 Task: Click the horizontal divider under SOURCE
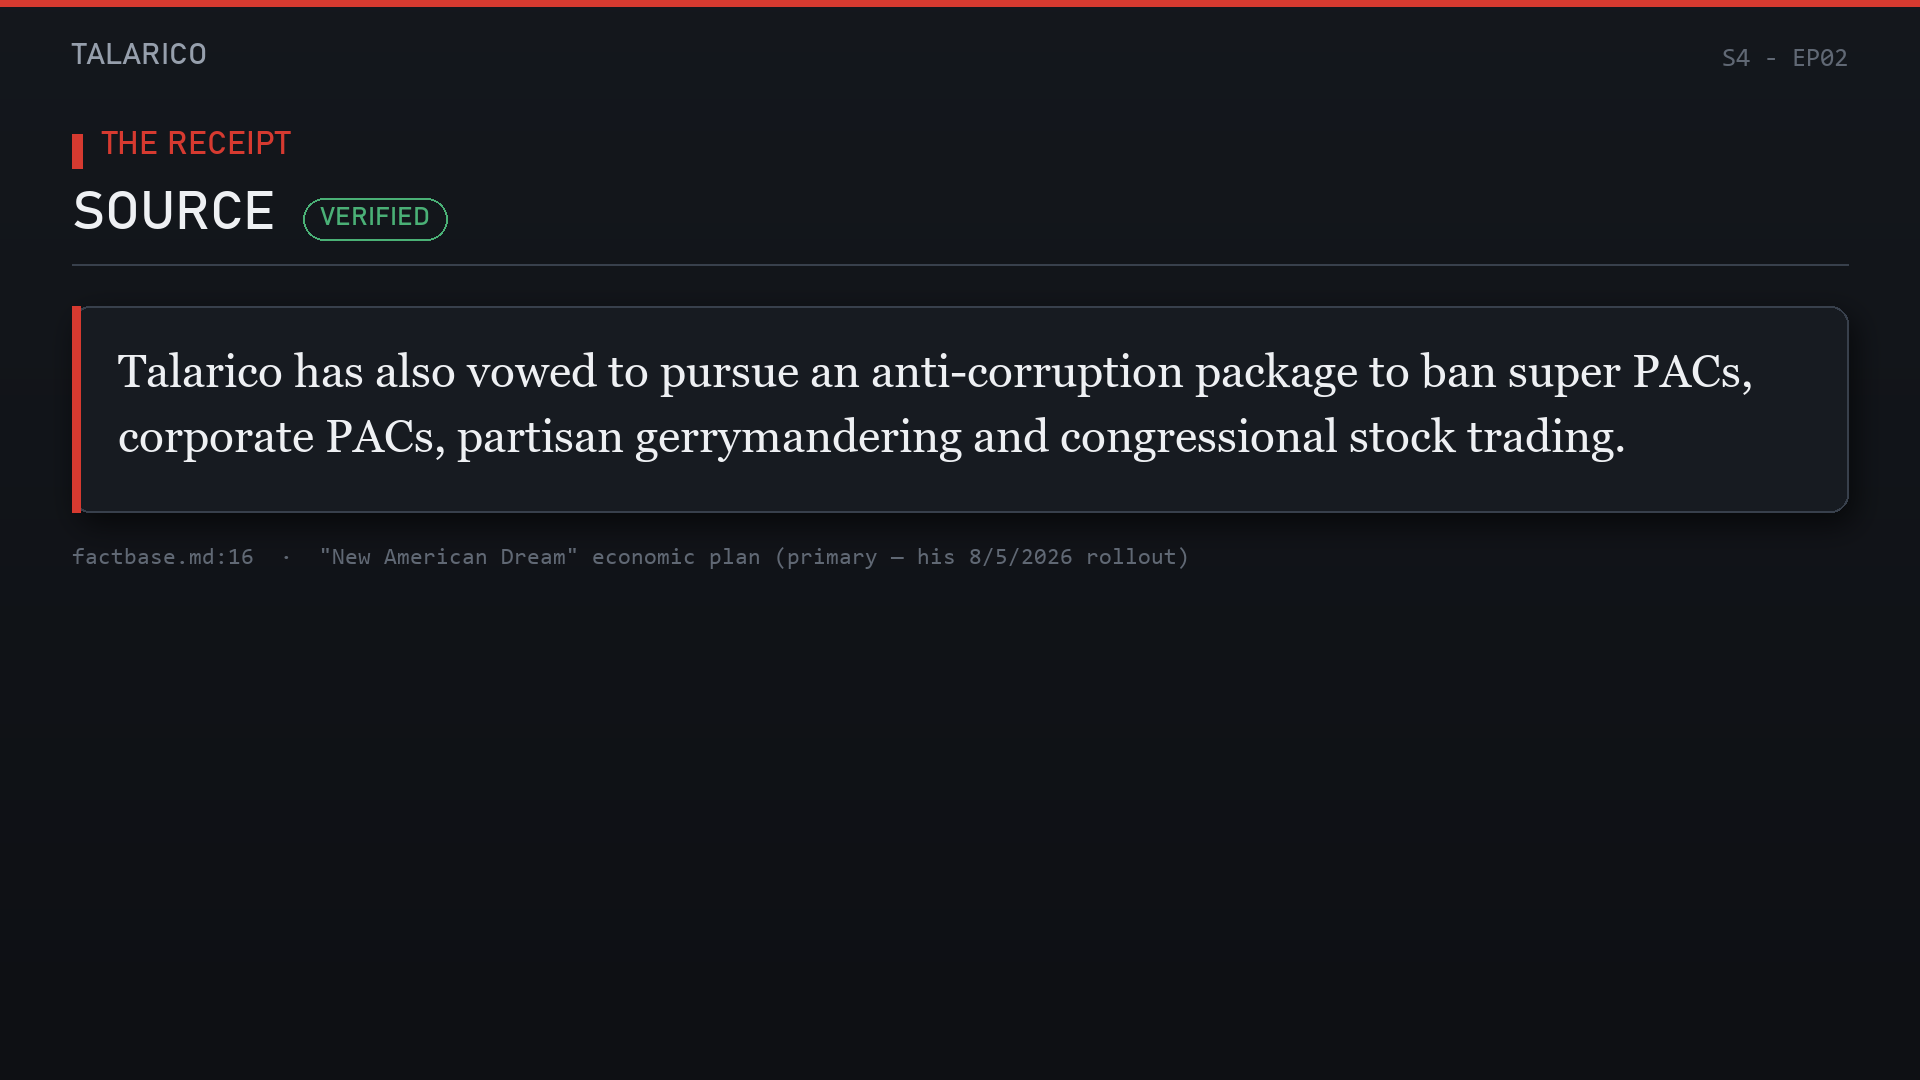[x=960, y=265]
